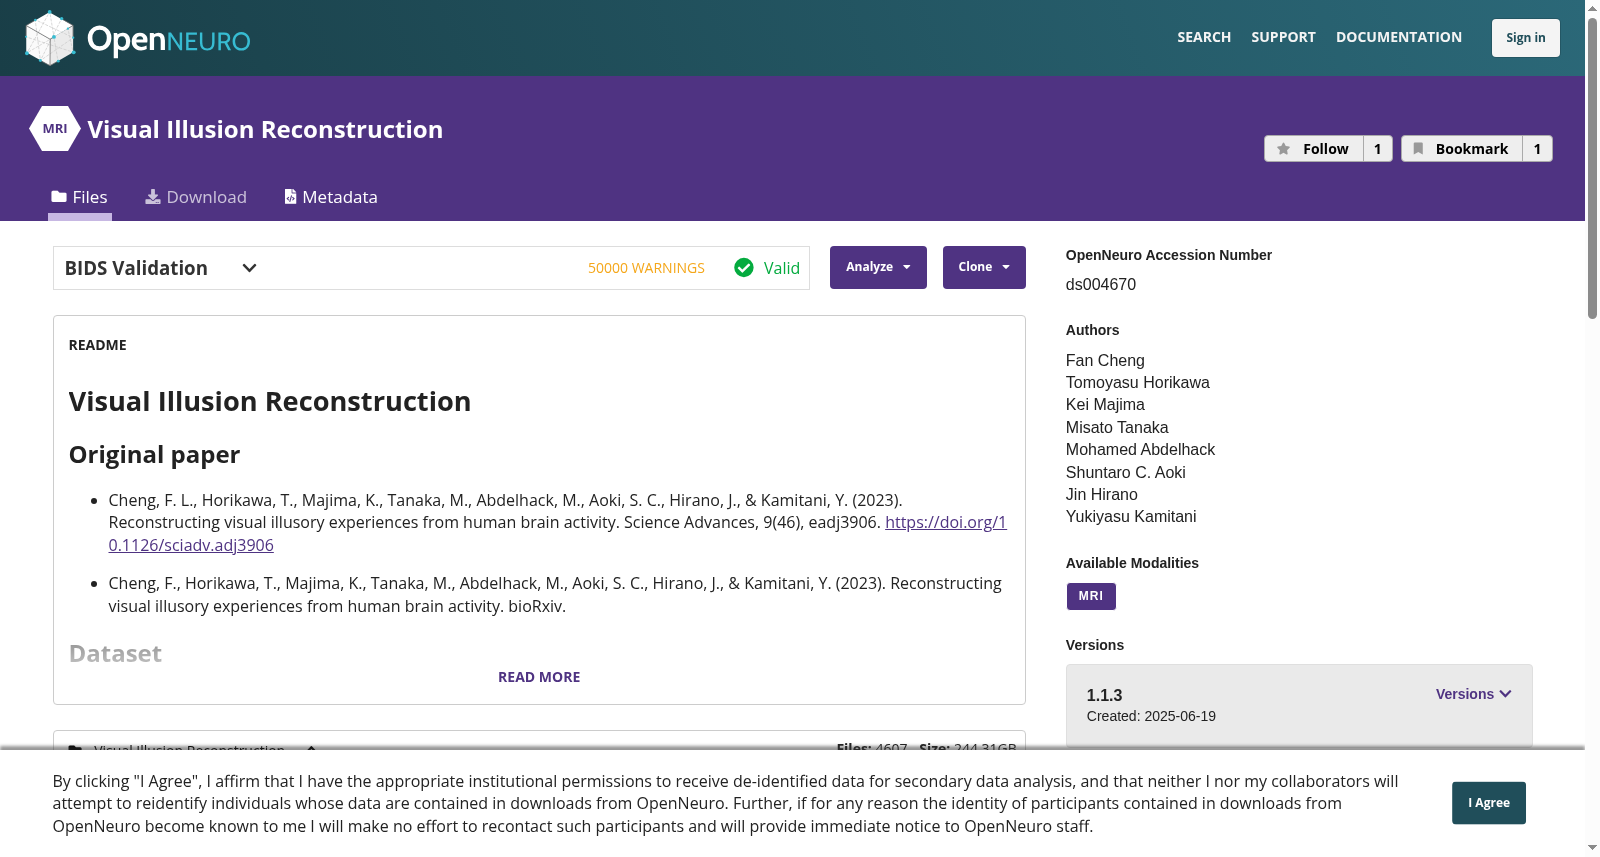The height and width of the screenshot is (857, 1600).
Task: Click the folder icon on Files tab
Action: tap(59, 197)
